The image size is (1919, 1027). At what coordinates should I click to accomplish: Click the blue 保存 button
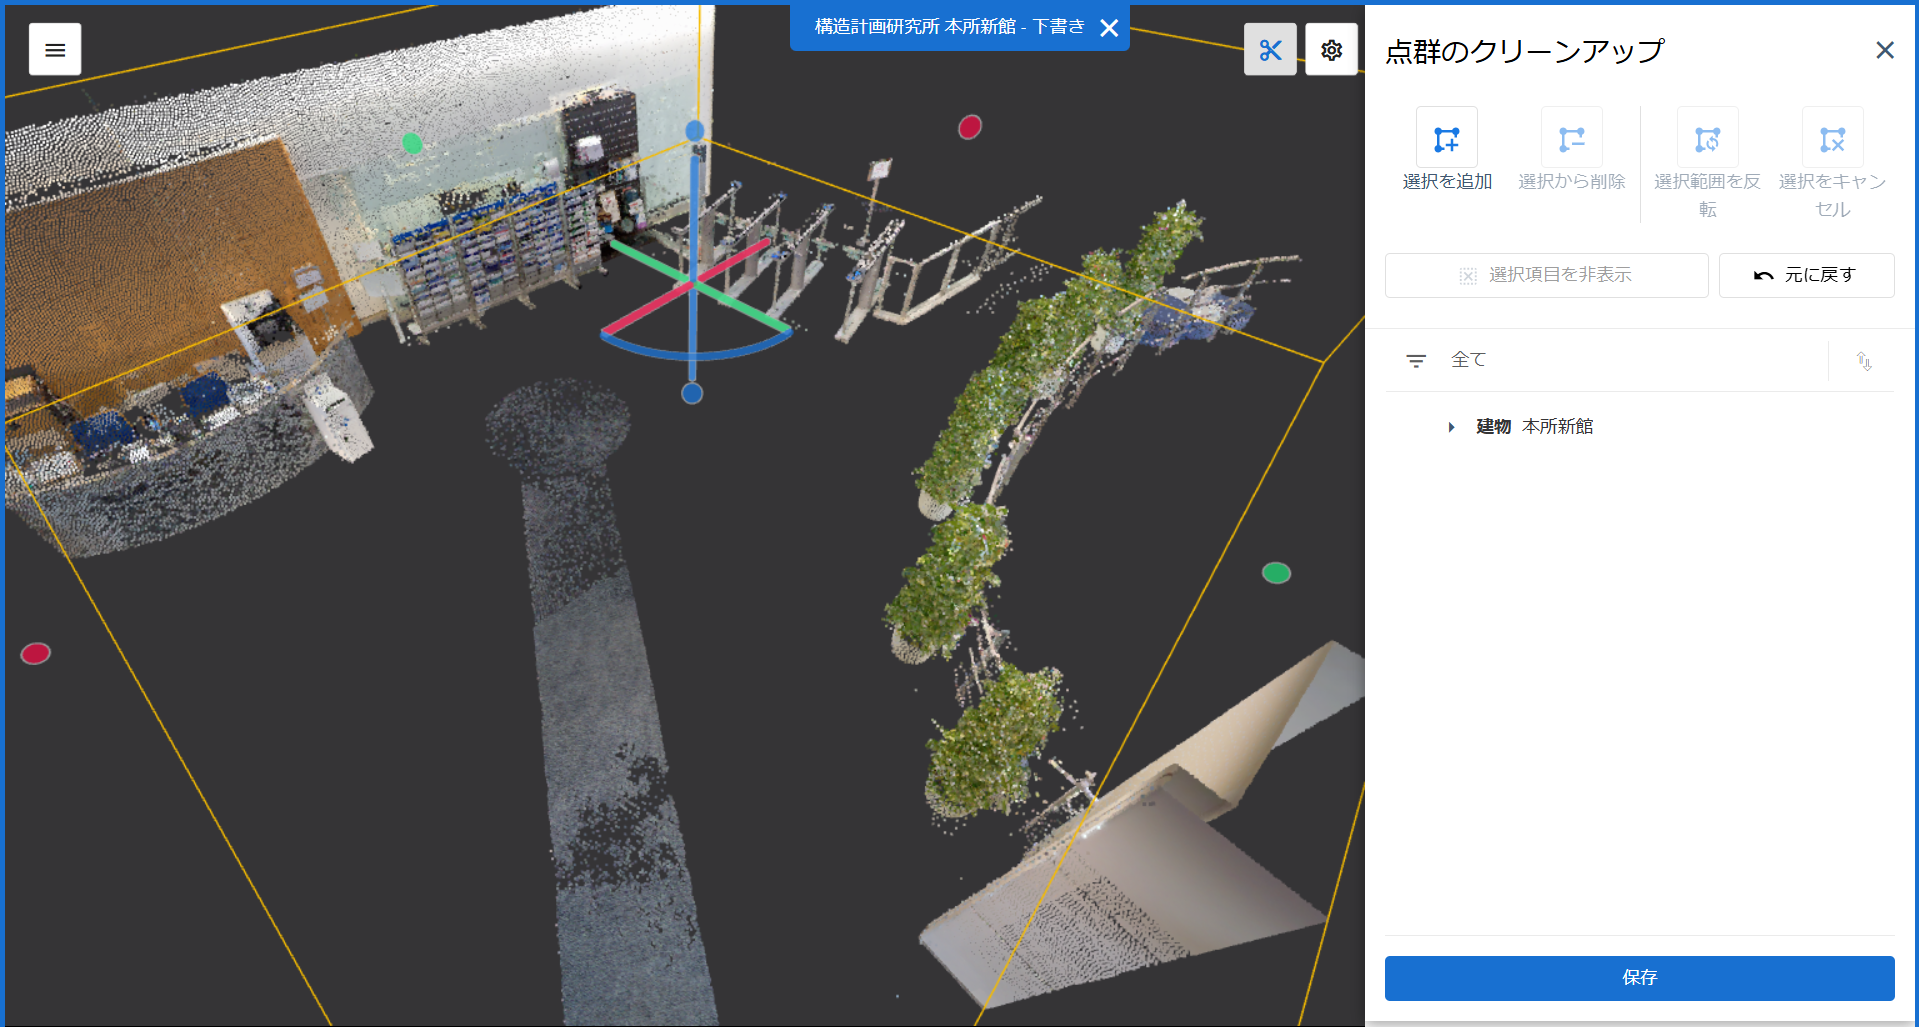[1639, 978]
